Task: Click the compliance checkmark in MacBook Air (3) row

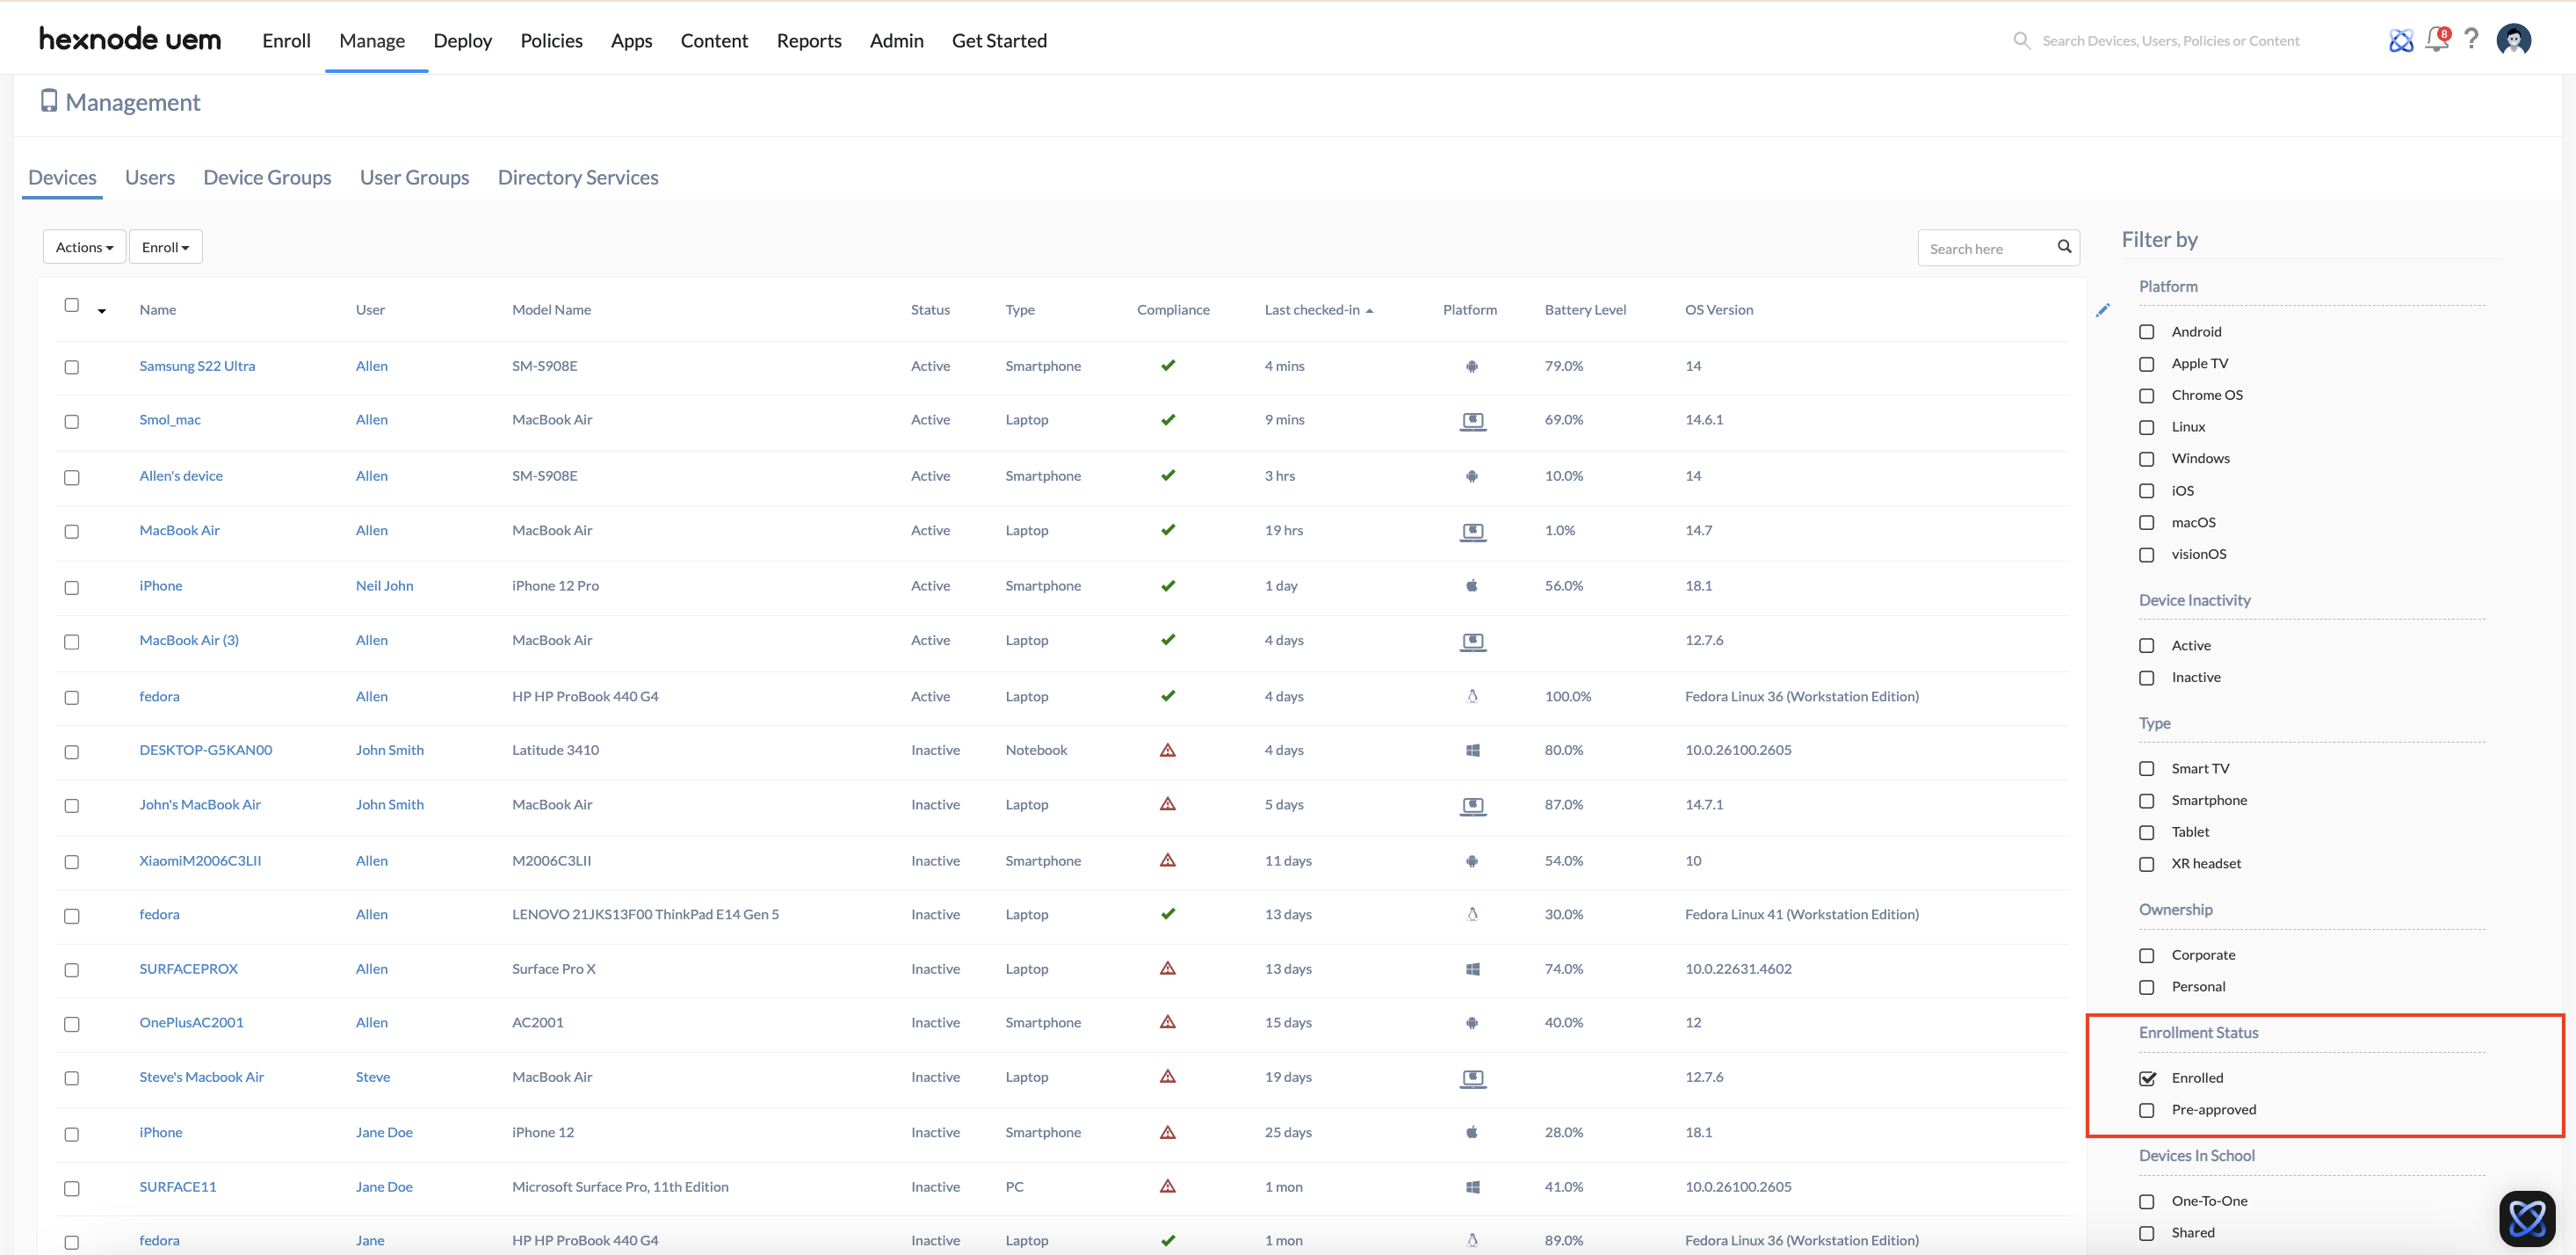Action: click(1167, 640)
